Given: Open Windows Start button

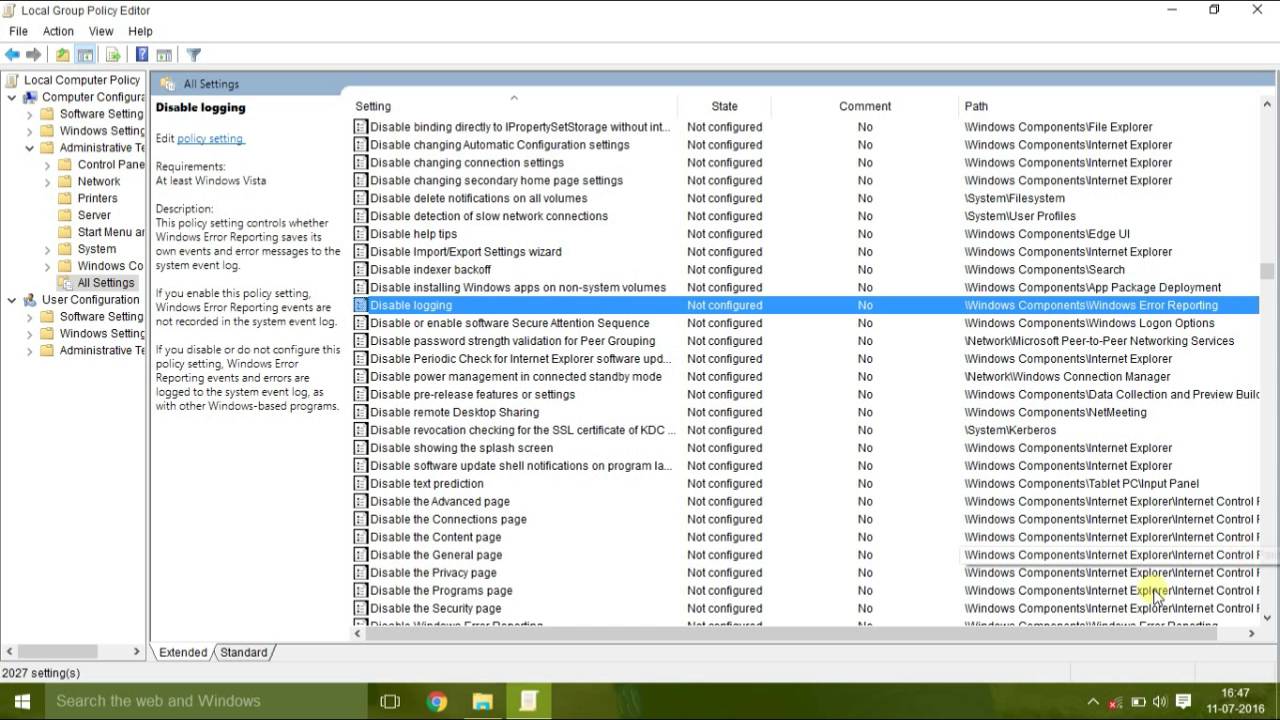Looking at the screenshot, I should click(x=22, y=701).
